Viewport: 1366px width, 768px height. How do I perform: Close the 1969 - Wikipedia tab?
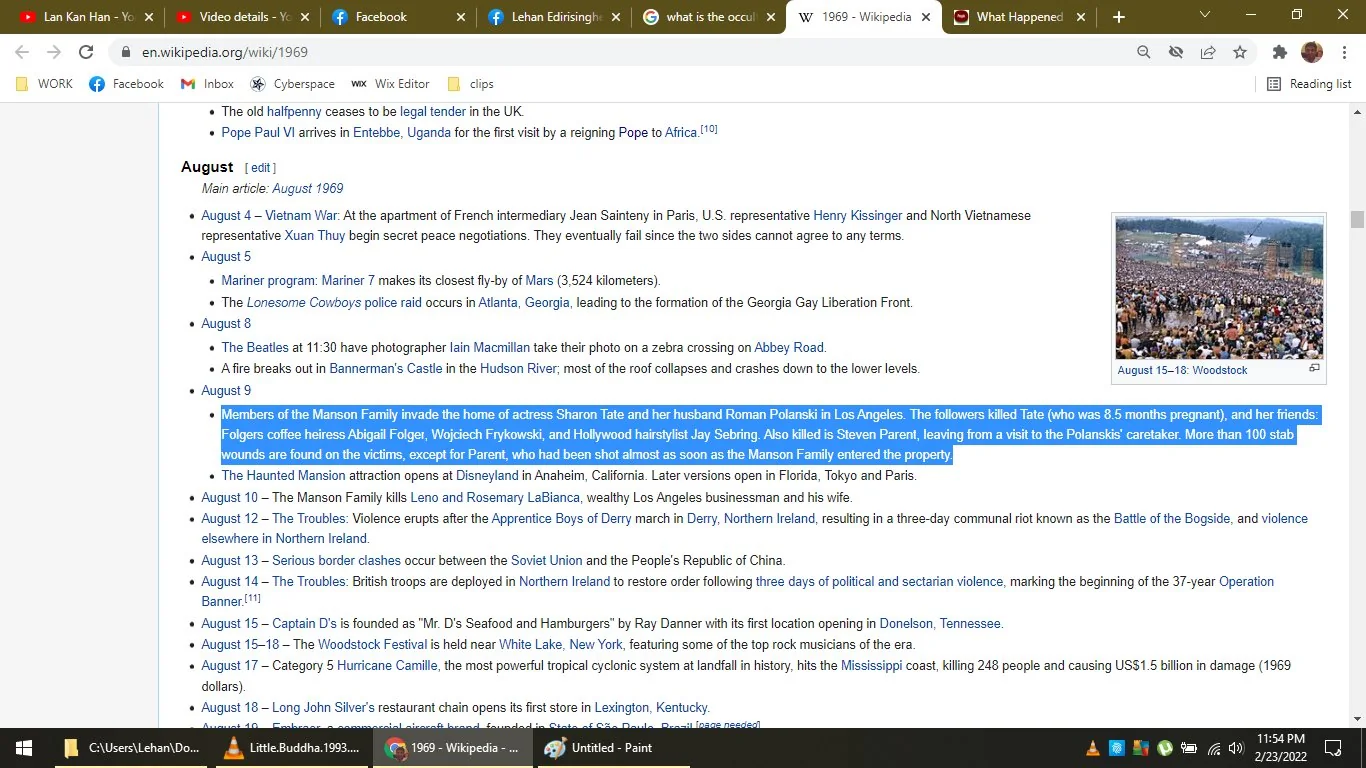925,17
